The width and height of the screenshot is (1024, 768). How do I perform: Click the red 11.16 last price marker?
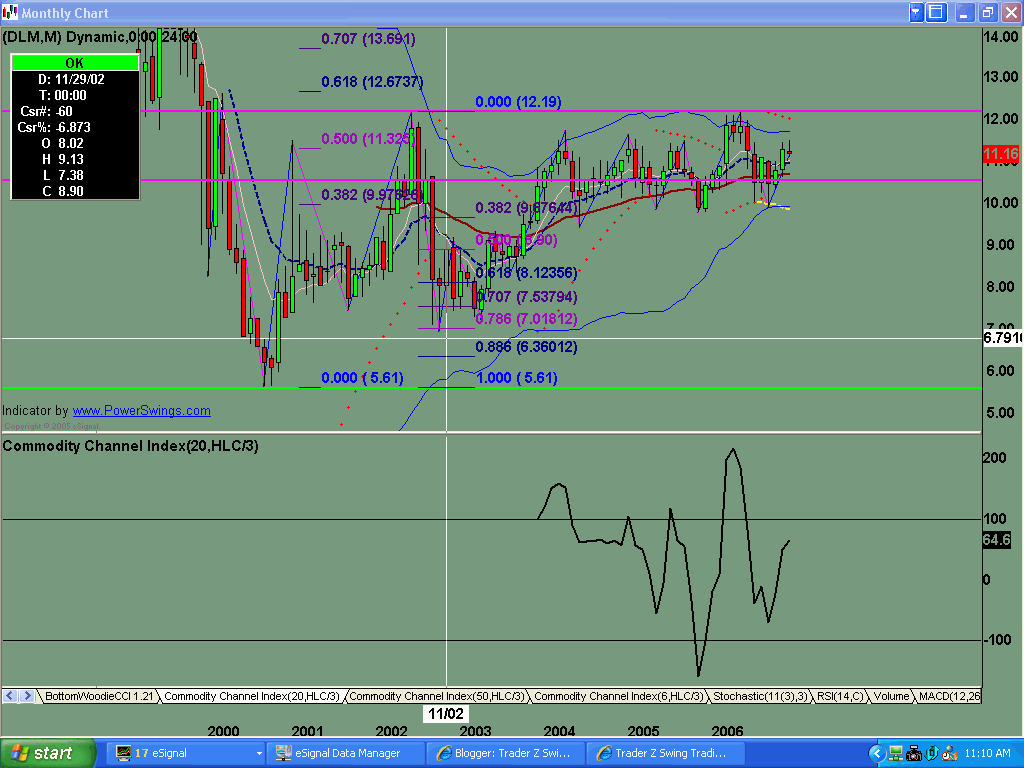1001,154
